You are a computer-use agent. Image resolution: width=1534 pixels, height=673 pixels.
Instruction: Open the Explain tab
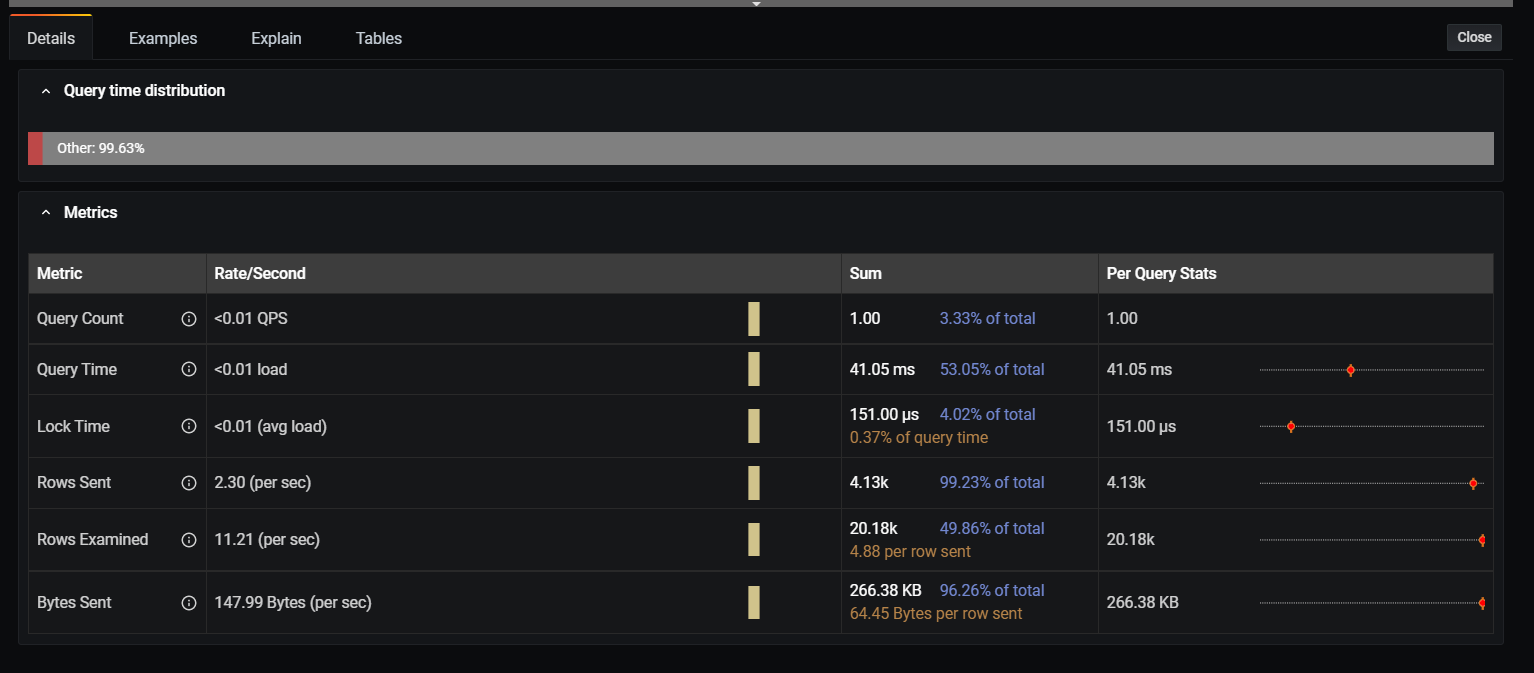point(276,38)
